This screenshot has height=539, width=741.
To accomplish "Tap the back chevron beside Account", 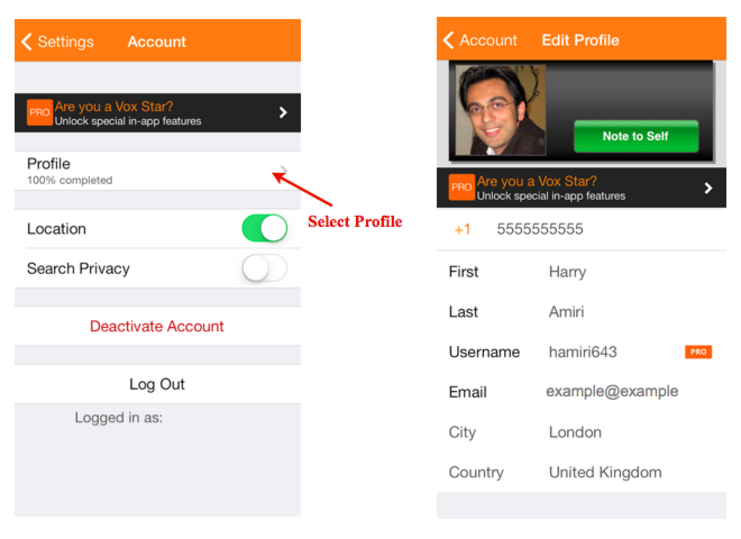I will tap(448, 40).
